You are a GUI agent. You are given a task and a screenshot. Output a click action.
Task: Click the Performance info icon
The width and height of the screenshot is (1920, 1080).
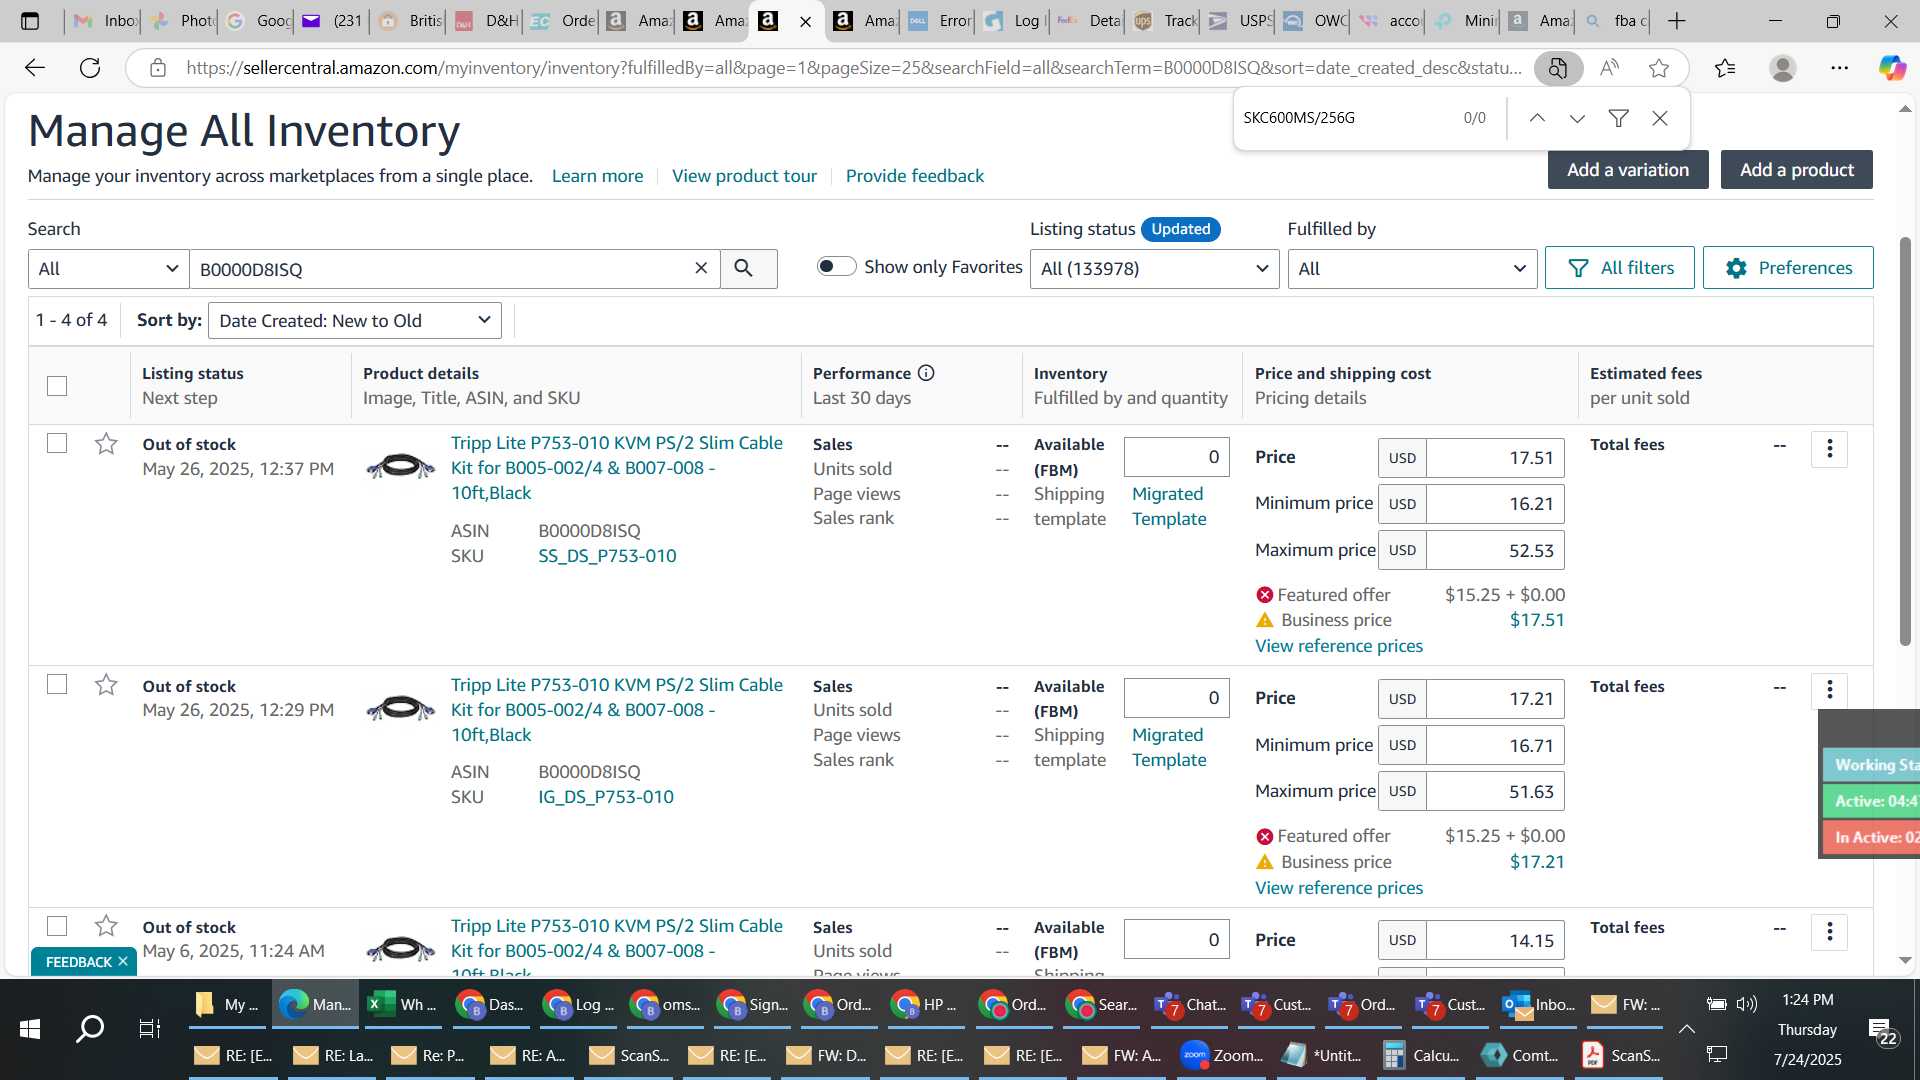(926, 373)
